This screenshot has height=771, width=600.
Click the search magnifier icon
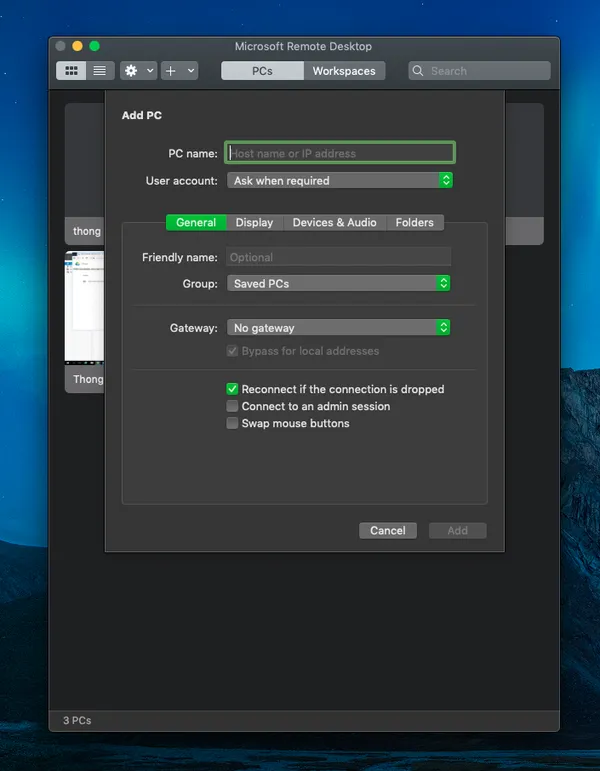click(418, 71)
